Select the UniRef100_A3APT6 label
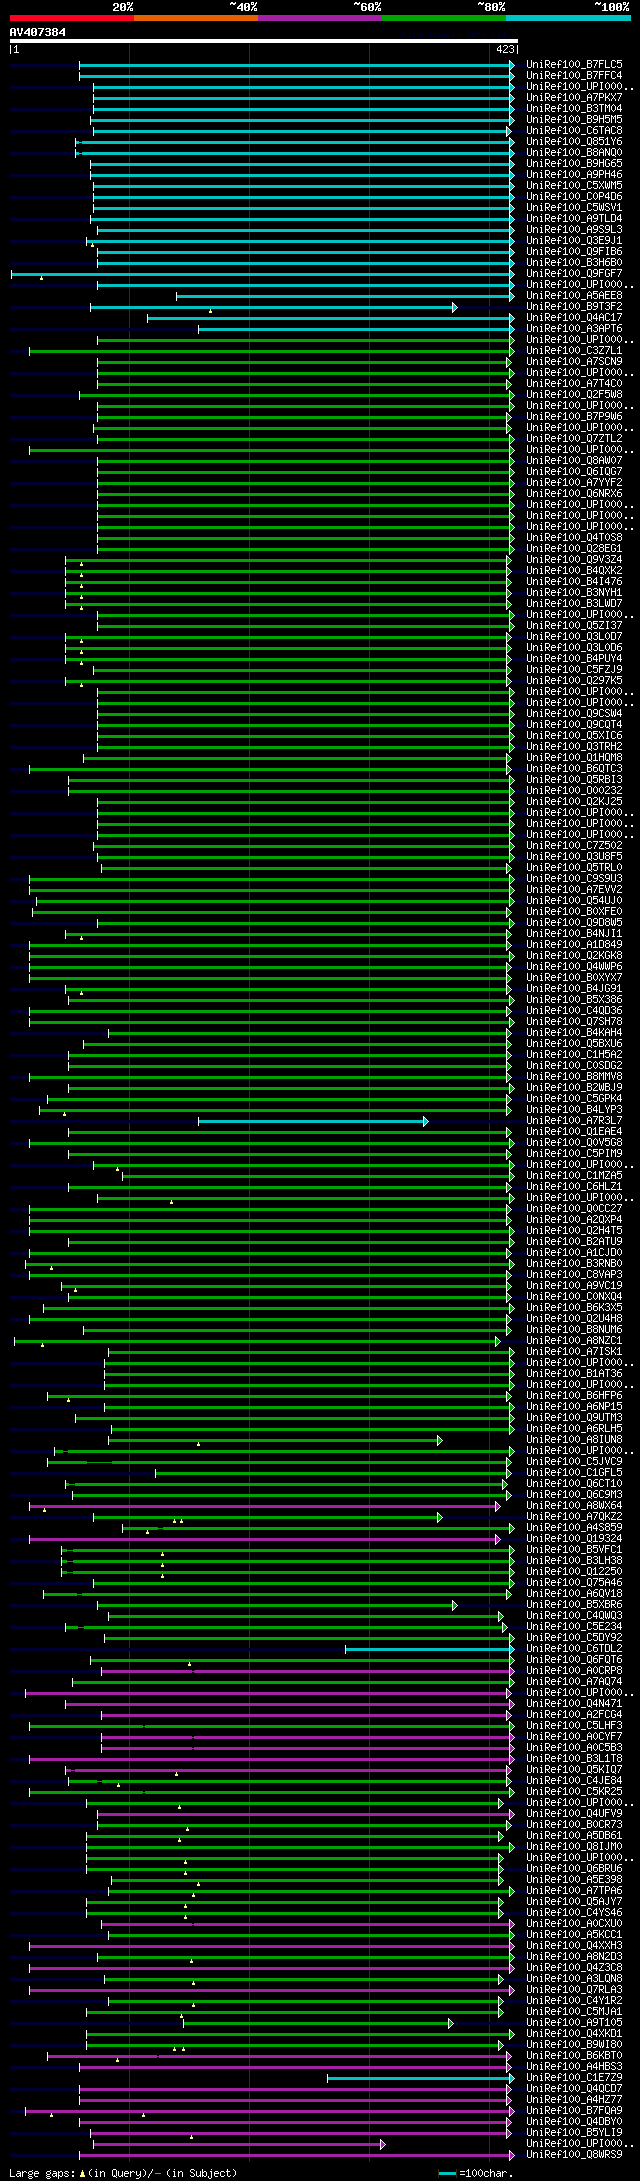The width and height of the screenshot is (640, 2181). (574, 329)
